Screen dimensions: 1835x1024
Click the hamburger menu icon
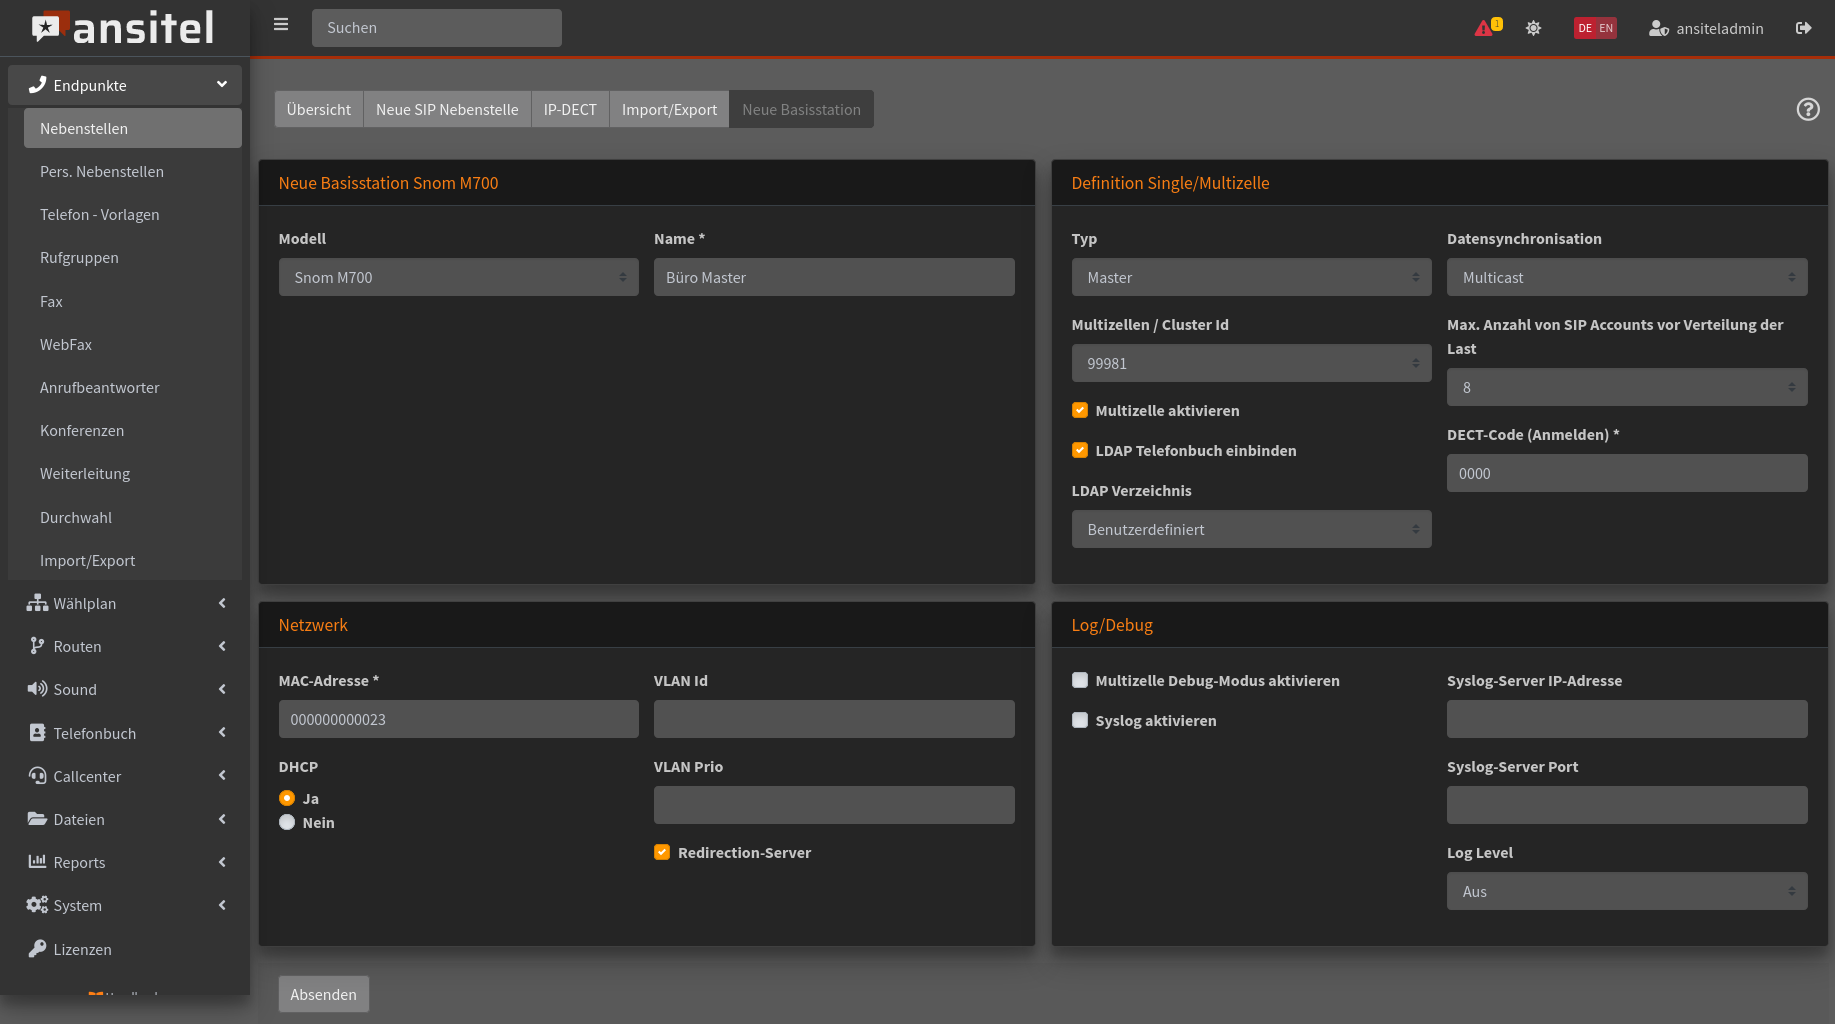pyautogui.click(x=281, y=25)
